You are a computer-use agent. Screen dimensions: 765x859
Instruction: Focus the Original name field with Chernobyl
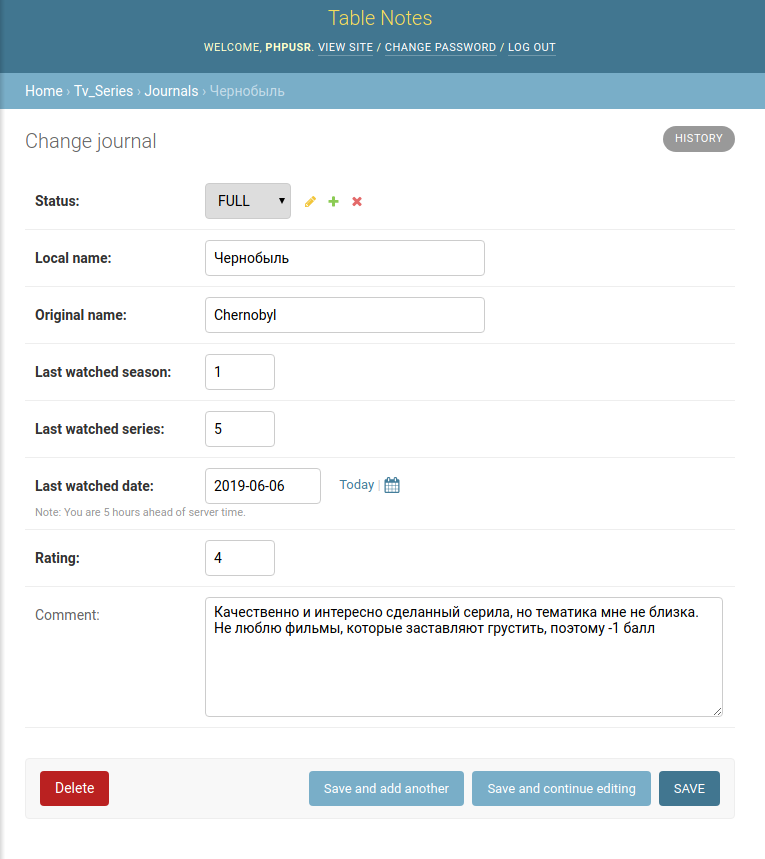[x=345, y=315]
